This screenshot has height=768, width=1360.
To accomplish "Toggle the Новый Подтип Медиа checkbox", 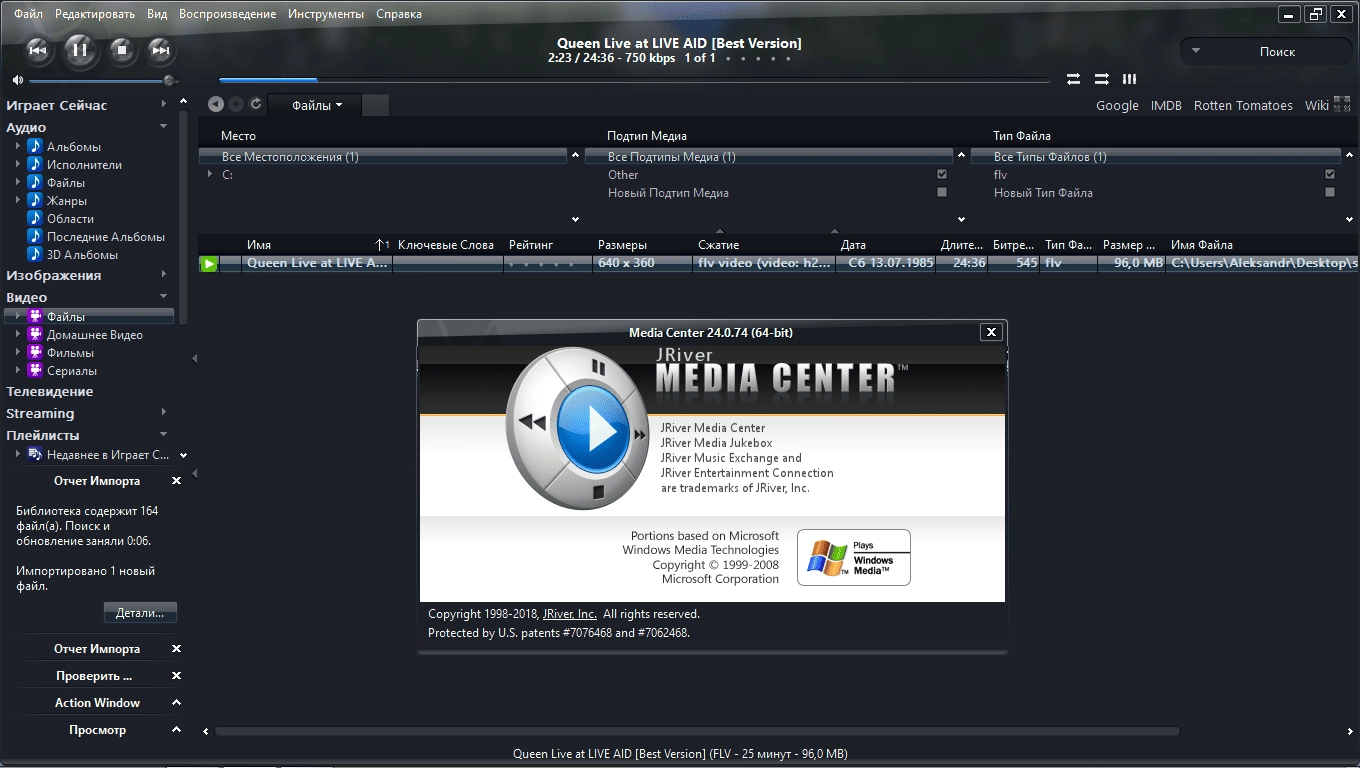I will (x=942, y=192).
